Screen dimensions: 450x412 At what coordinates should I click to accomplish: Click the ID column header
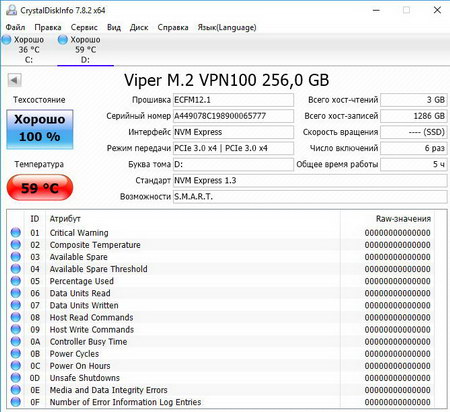pyautogui.click(x=35, y=219)
